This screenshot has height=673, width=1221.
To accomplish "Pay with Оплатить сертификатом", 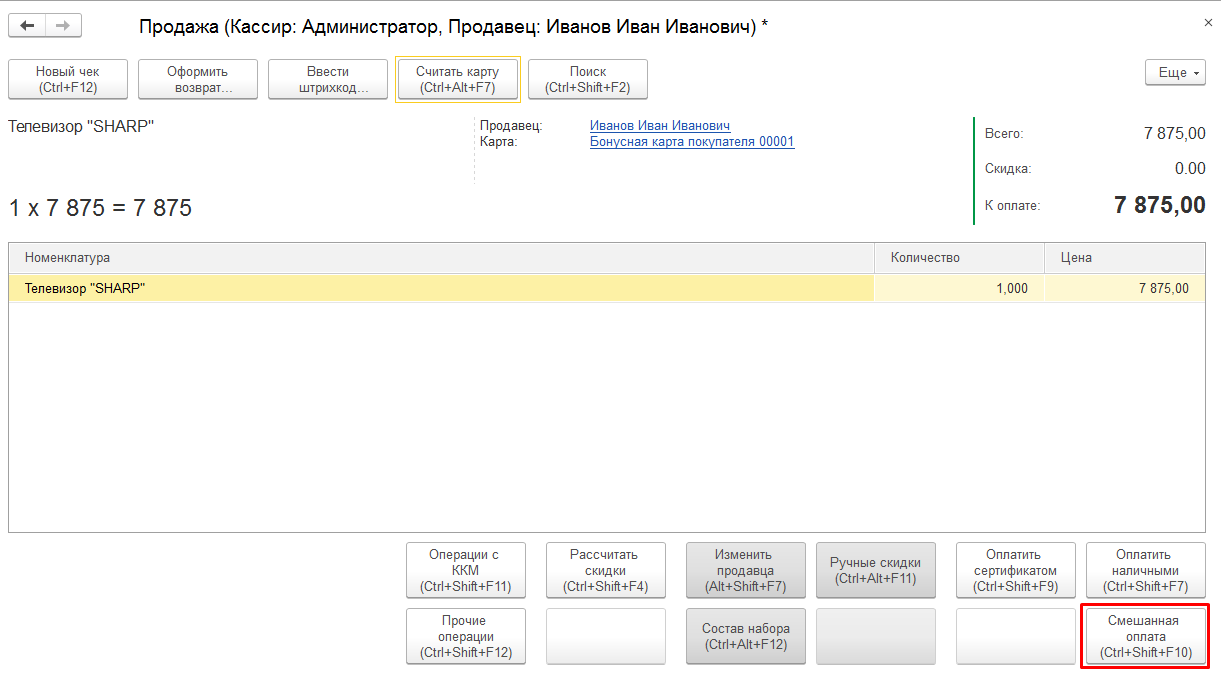I will pos(1015,571).
